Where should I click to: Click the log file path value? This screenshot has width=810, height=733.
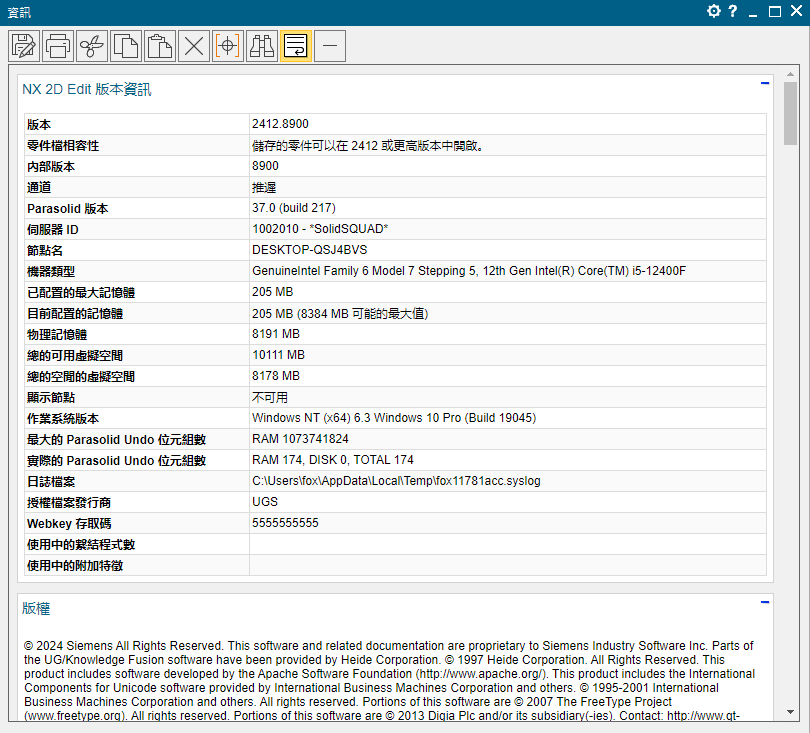pos(396,481)
